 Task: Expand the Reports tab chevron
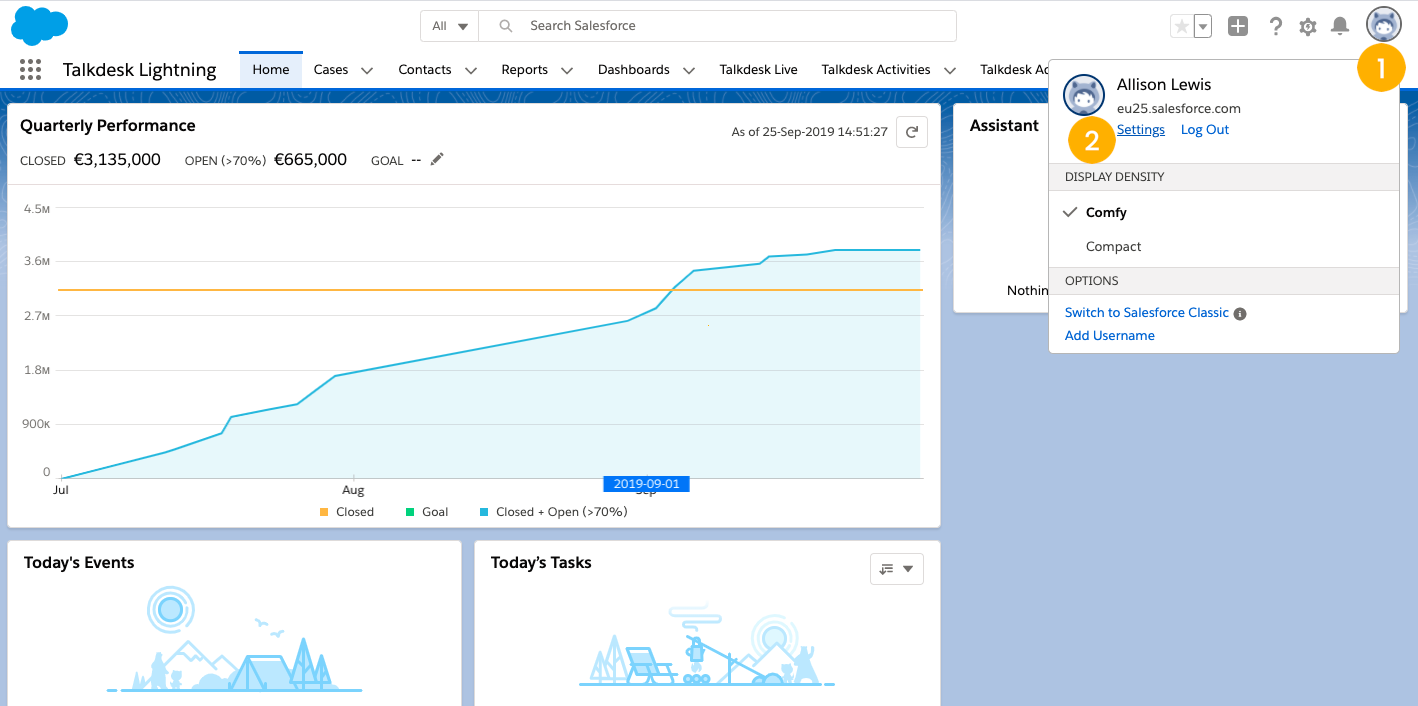[567, 70]
